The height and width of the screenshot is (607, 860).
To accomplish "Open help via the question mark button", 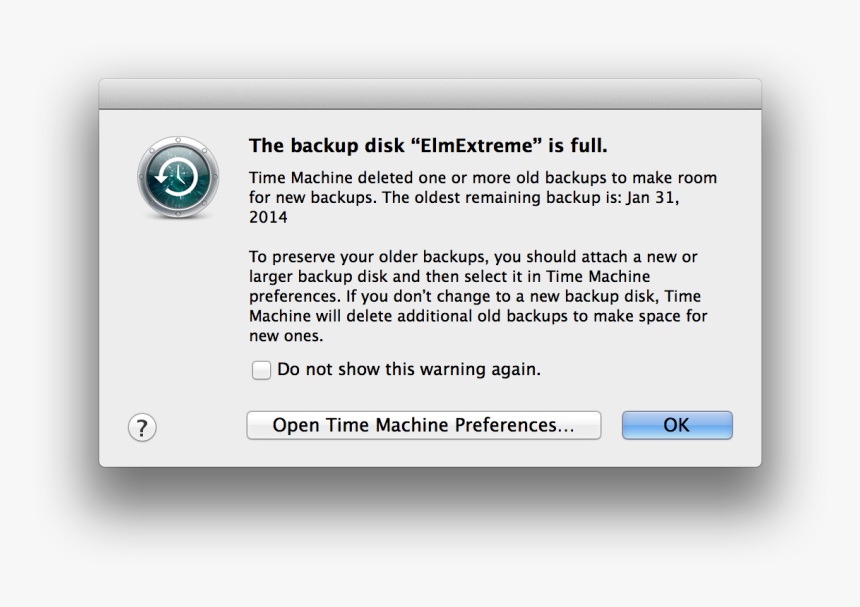I will pos(142,427).
